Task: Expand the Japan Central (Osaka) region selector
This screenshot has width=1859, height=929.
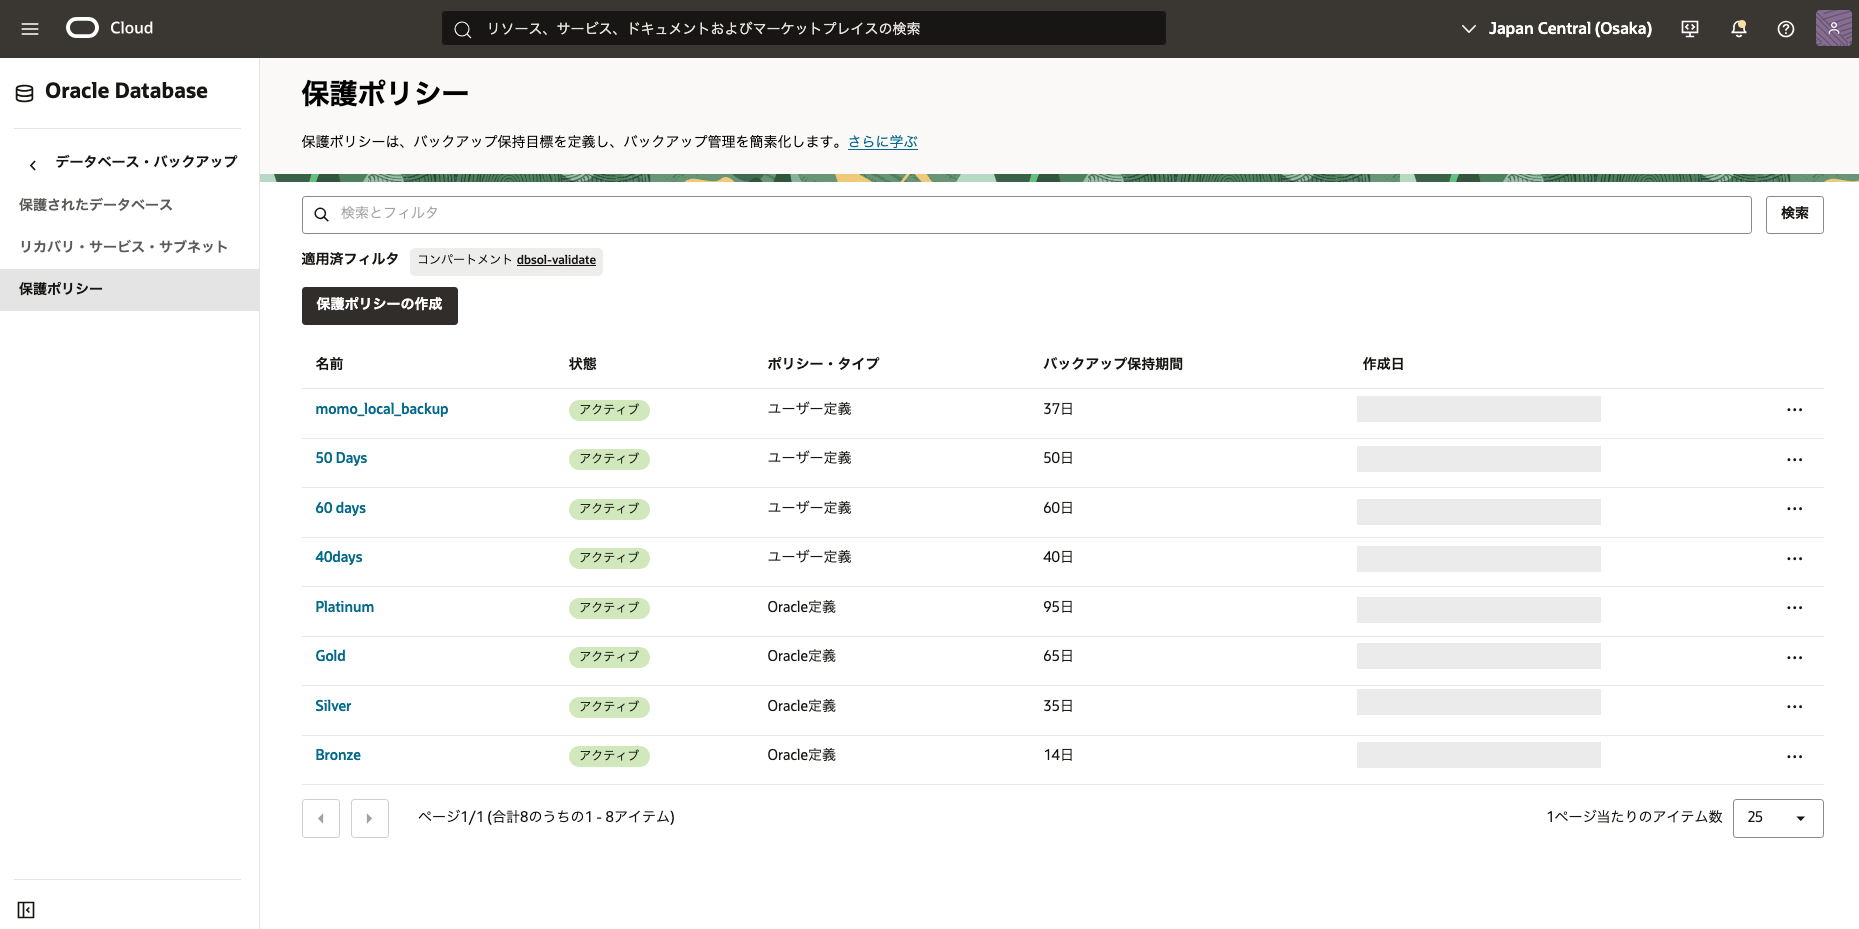Action: point(1556,29)
